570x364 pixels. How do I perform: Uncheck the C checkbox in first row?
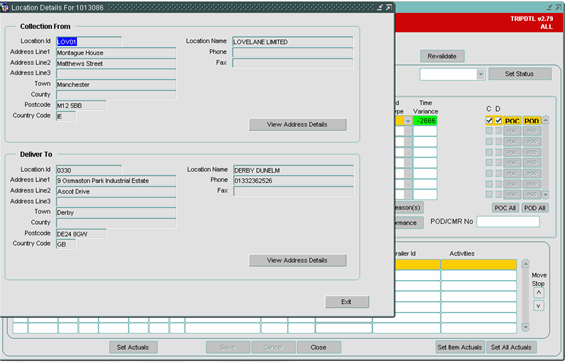tap(489, 120)
